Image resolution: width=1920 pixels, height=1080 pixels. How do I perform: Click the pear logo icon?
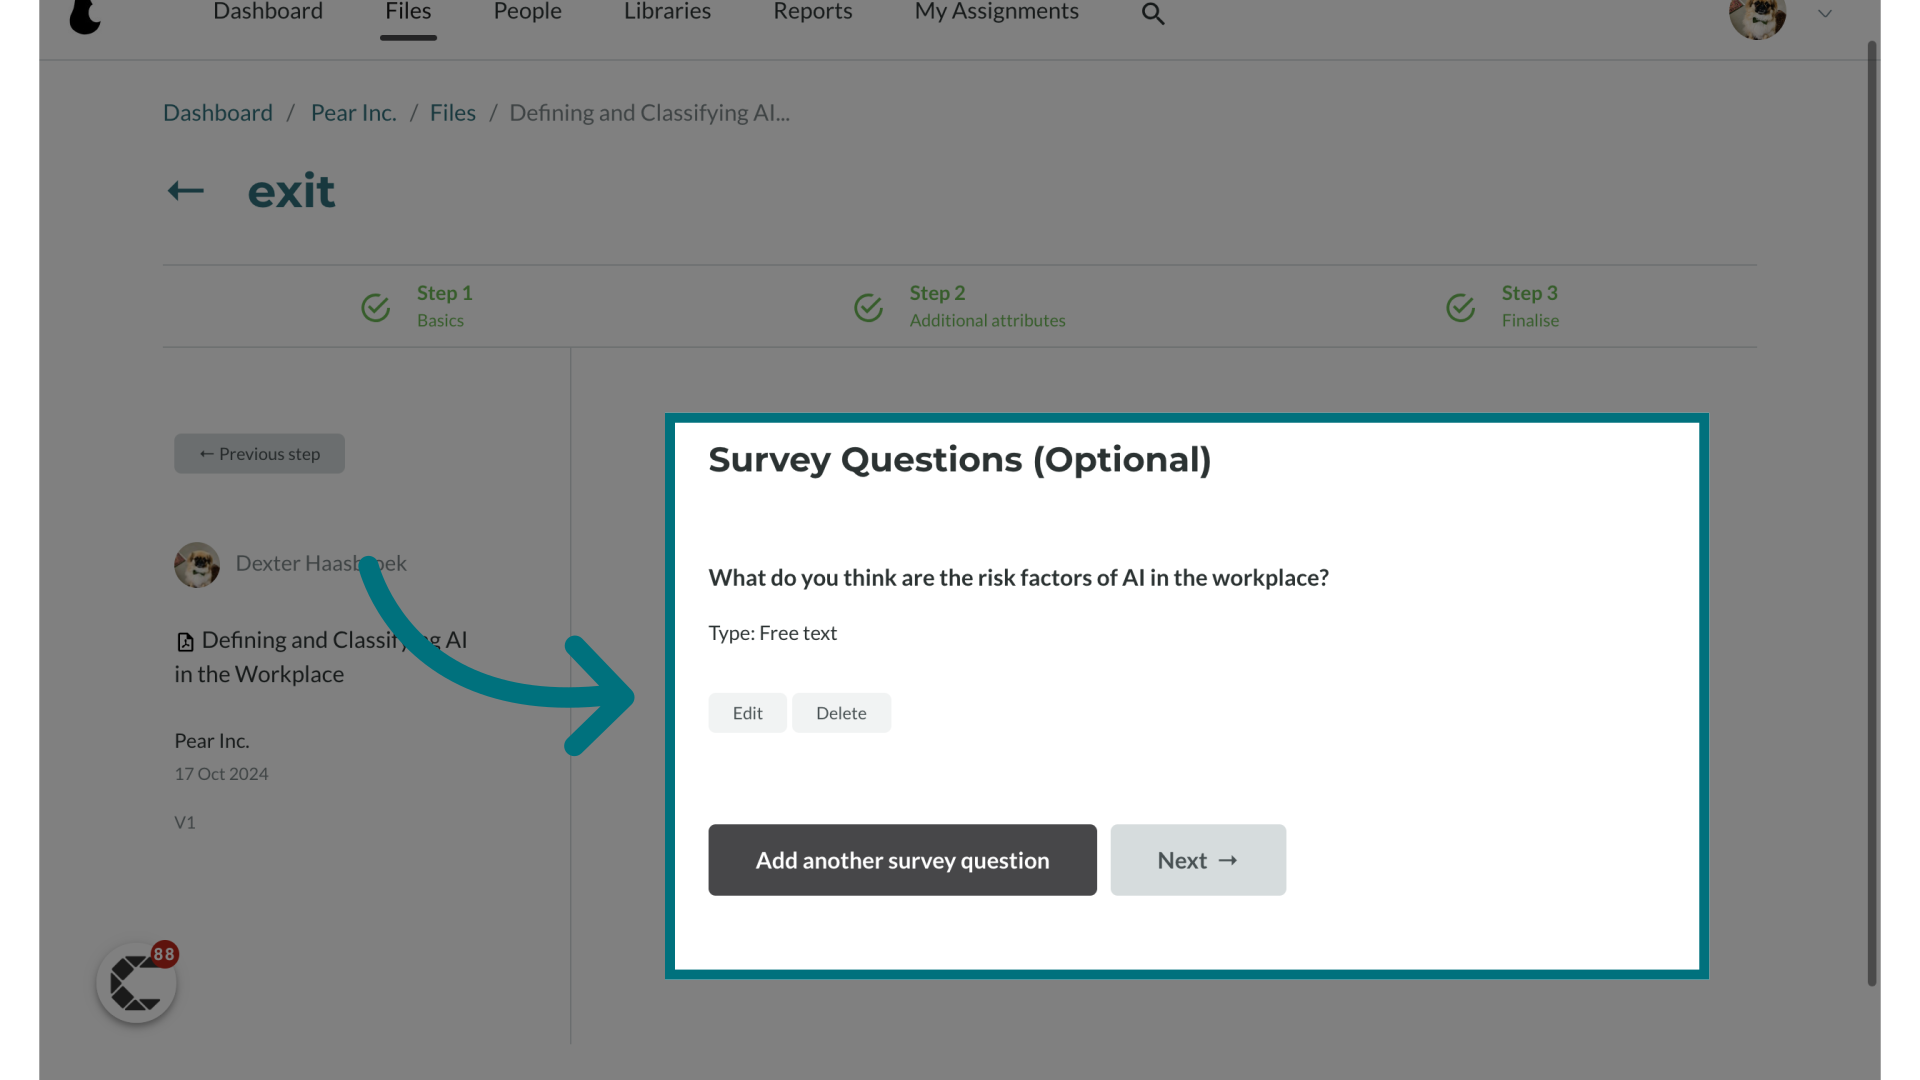85,15
